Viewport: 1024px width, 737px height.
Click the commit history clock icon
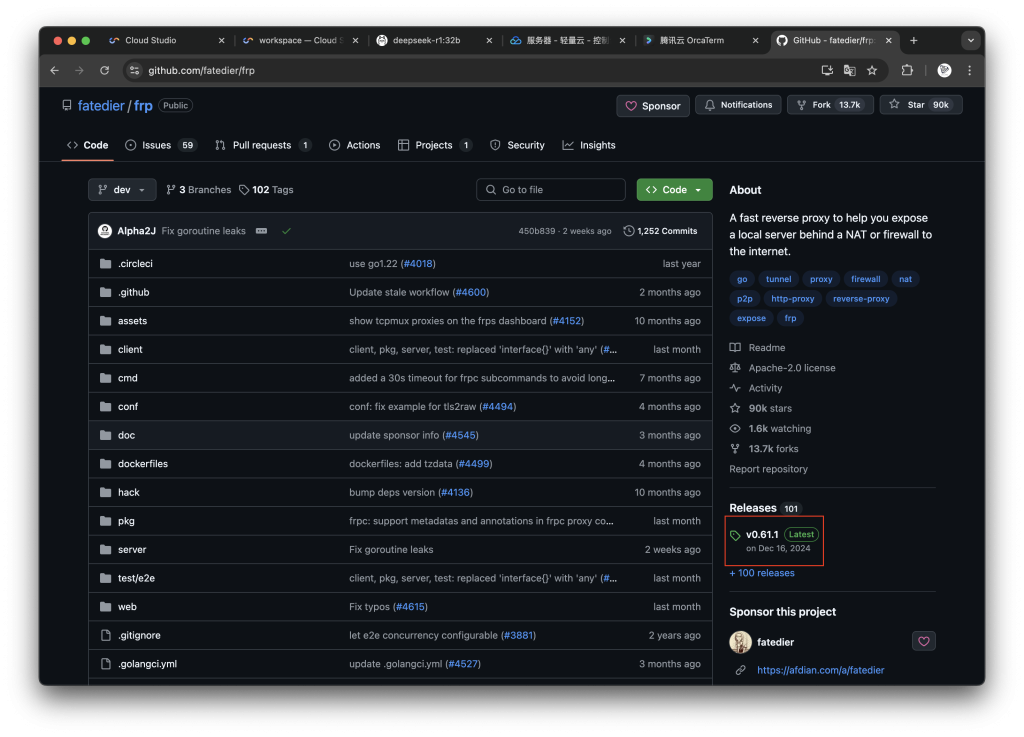[x=628, y=231]
